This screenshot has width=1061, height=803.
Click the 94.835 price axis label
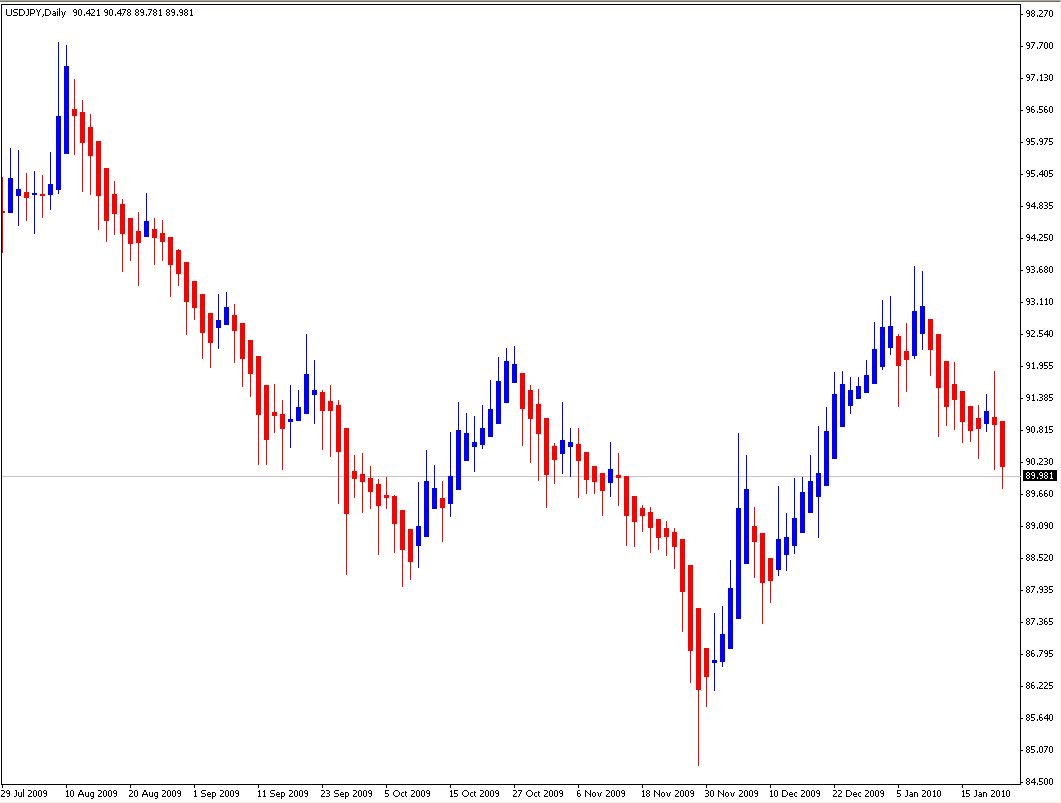click(x=1039, y=206)
